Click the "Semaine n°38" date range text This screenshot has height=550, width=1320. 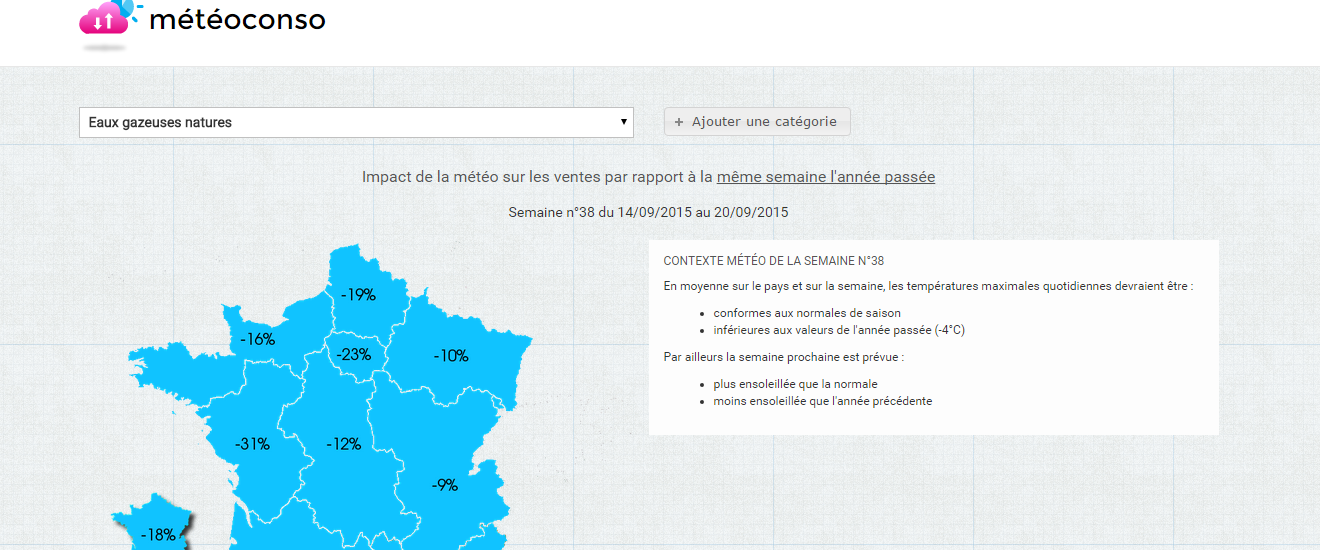click(x=648, y=212)
